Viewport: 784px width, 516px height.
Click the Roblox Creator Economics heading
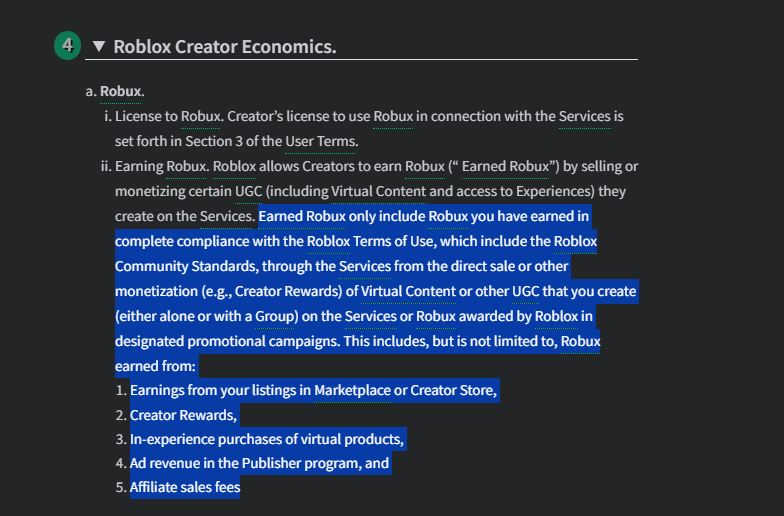pos(225,47)
